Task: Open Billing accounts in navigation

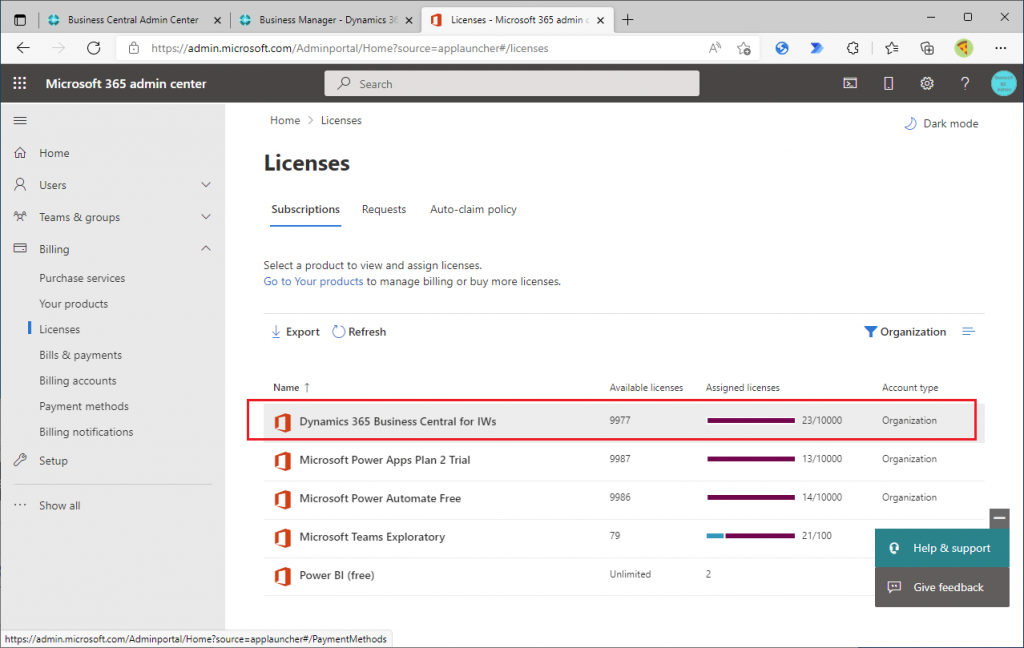Action: tap(77, 380)
